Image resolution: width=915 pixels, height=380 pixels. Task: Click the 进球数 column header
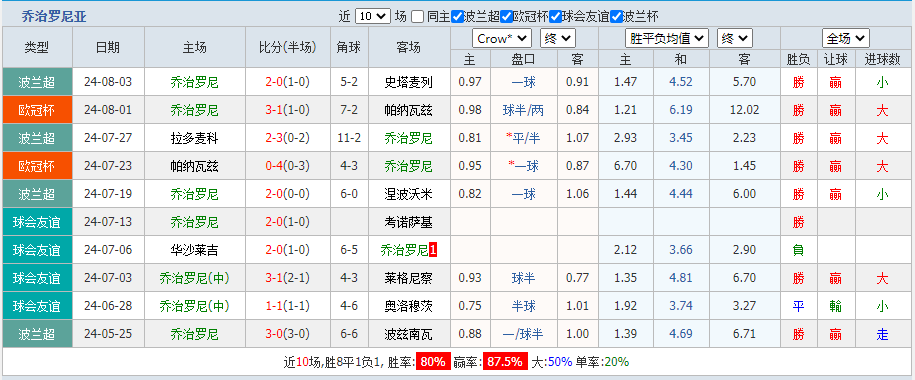[x=882, y=59]
